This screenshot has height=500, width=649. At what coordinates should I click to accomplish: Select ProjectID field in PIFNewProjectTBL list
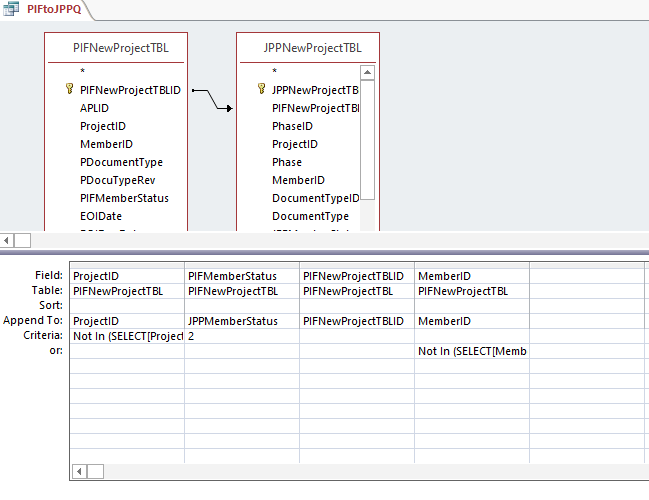[103, 126]
